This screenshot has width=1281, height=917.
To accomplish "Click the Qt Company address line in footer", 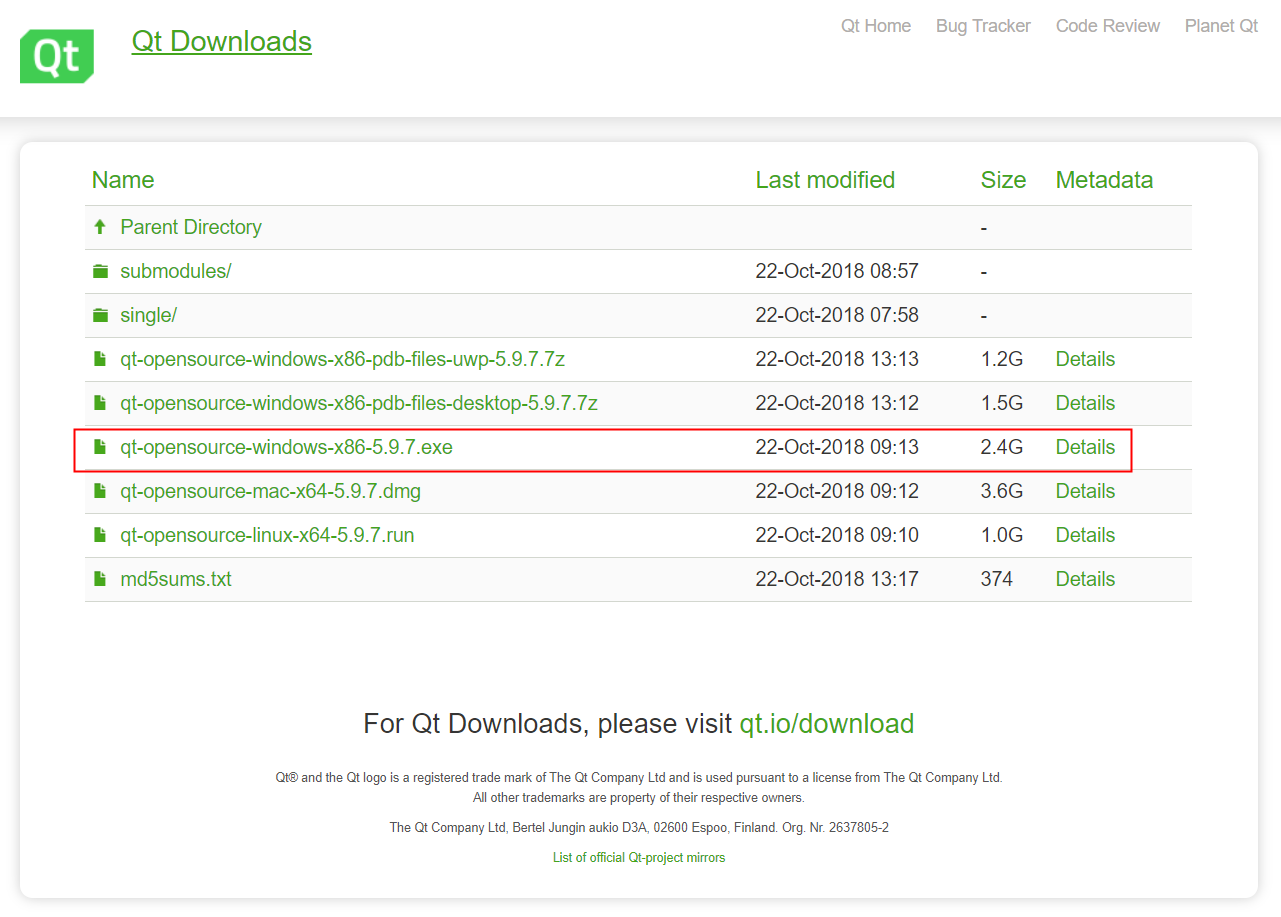I will click(x=639, y=827).
